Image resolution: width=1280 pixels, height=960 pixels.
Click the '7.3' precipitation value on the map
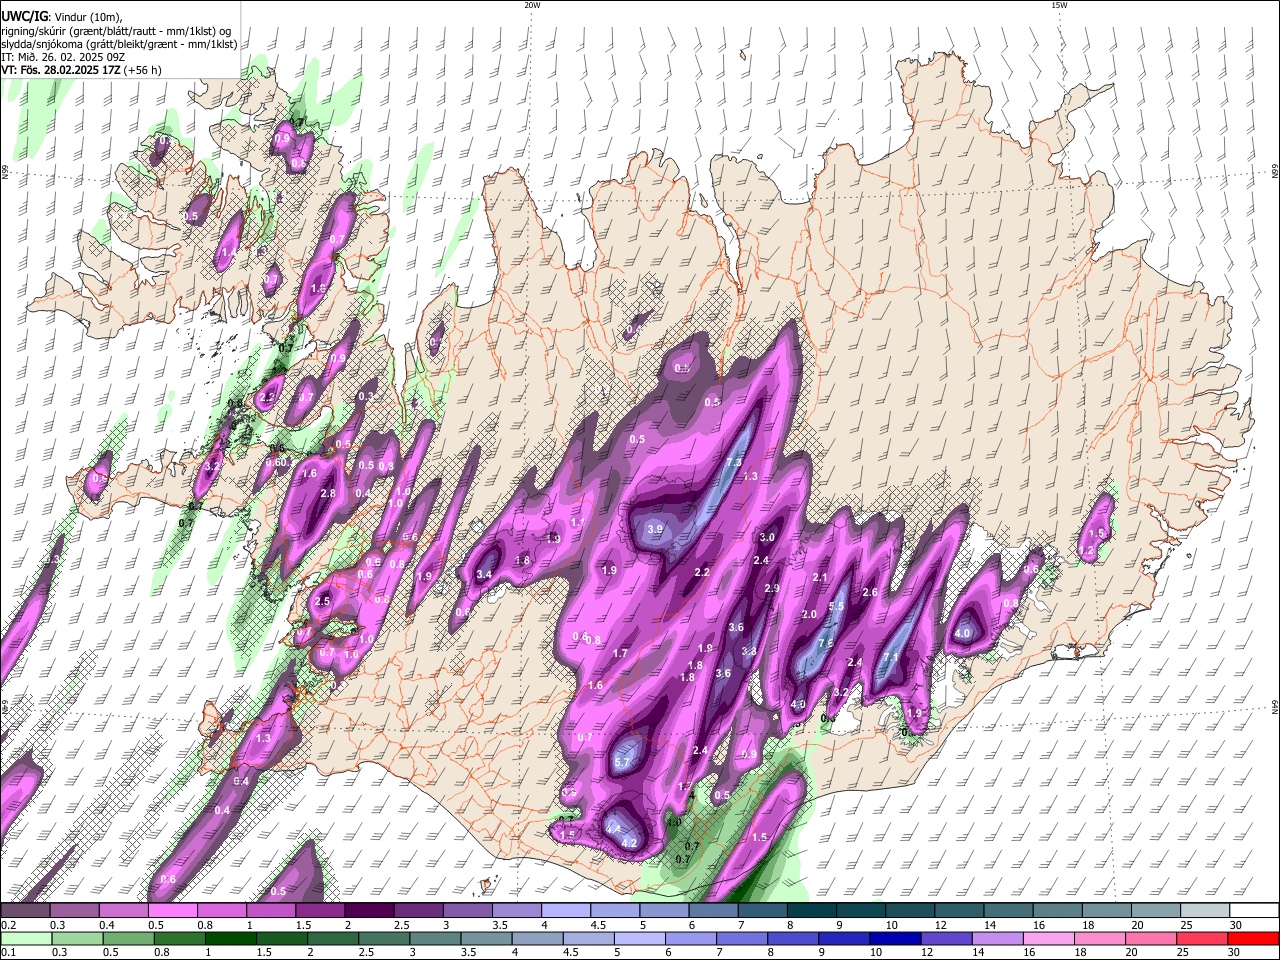tap(733, 463)
